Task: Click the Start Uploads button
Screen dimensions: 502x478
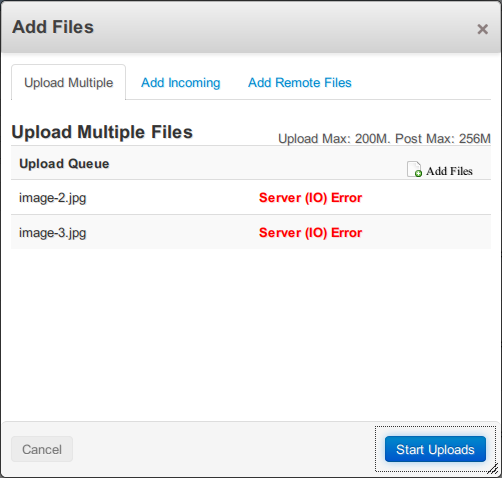Action: tap(435, 449)
